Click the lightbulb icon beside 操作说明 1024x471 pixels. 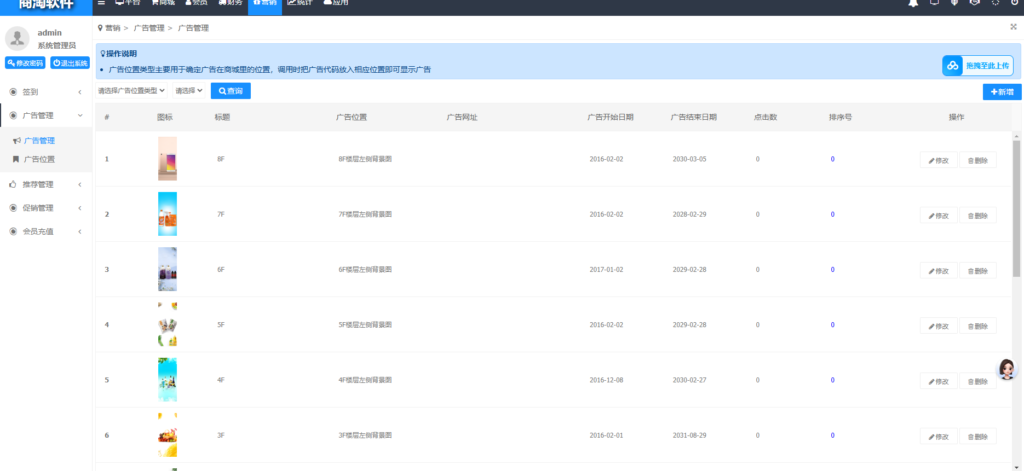(x=103, y=54)
